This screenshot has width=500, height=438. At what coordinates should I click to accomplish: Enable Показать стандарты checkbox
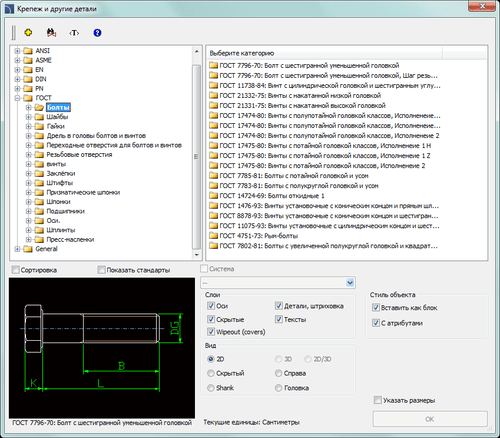pyautogui.click(x=101, y=270)
